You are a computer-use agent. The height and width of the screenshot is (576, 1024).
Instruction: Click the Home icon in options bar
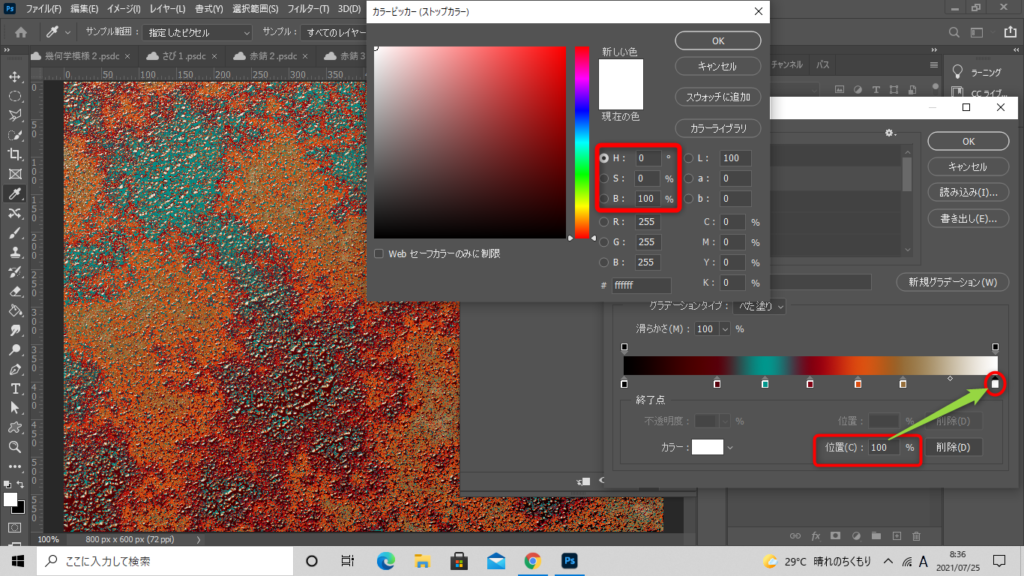coord(21,32)
